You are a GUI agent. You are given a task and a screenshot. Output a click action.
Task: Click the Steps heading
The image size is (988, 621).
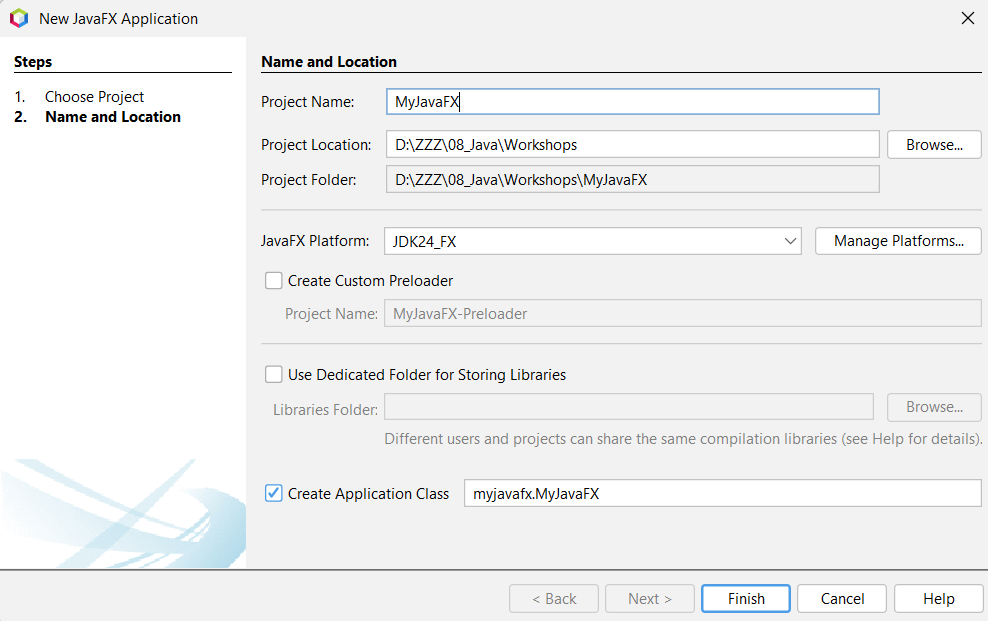(33, 62)
